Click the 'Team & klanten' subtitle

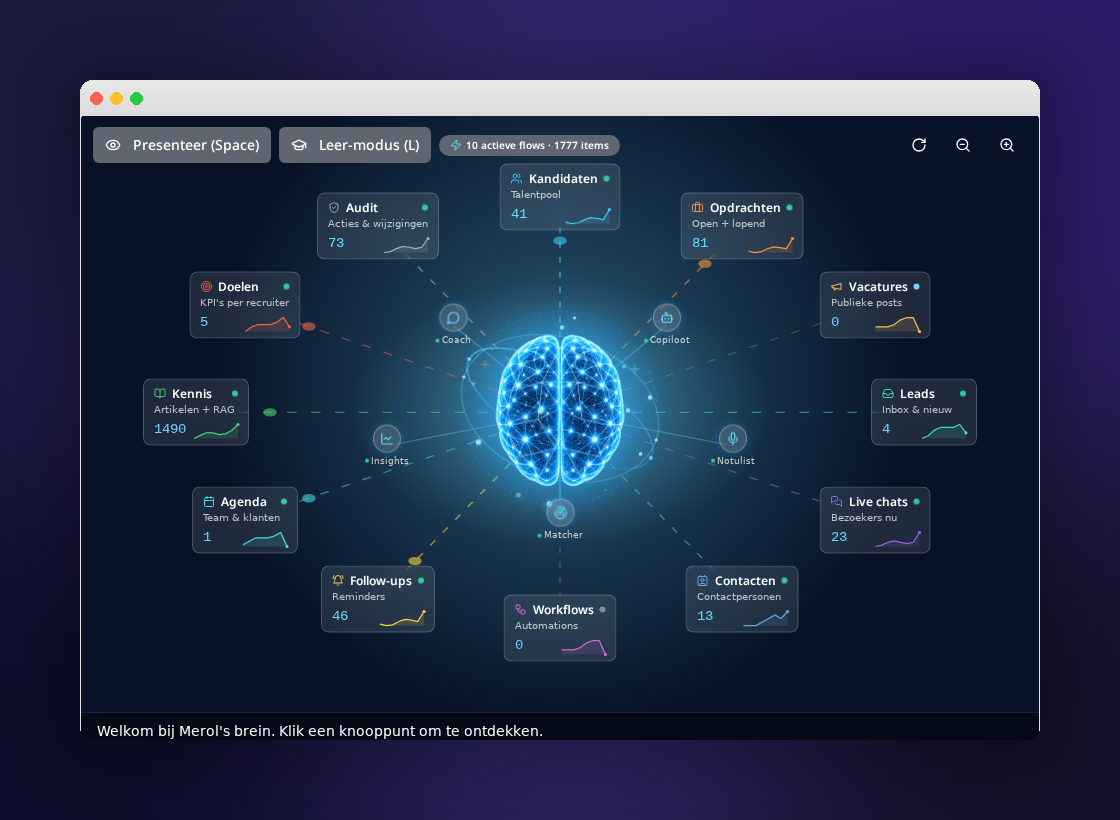[241, 517]
